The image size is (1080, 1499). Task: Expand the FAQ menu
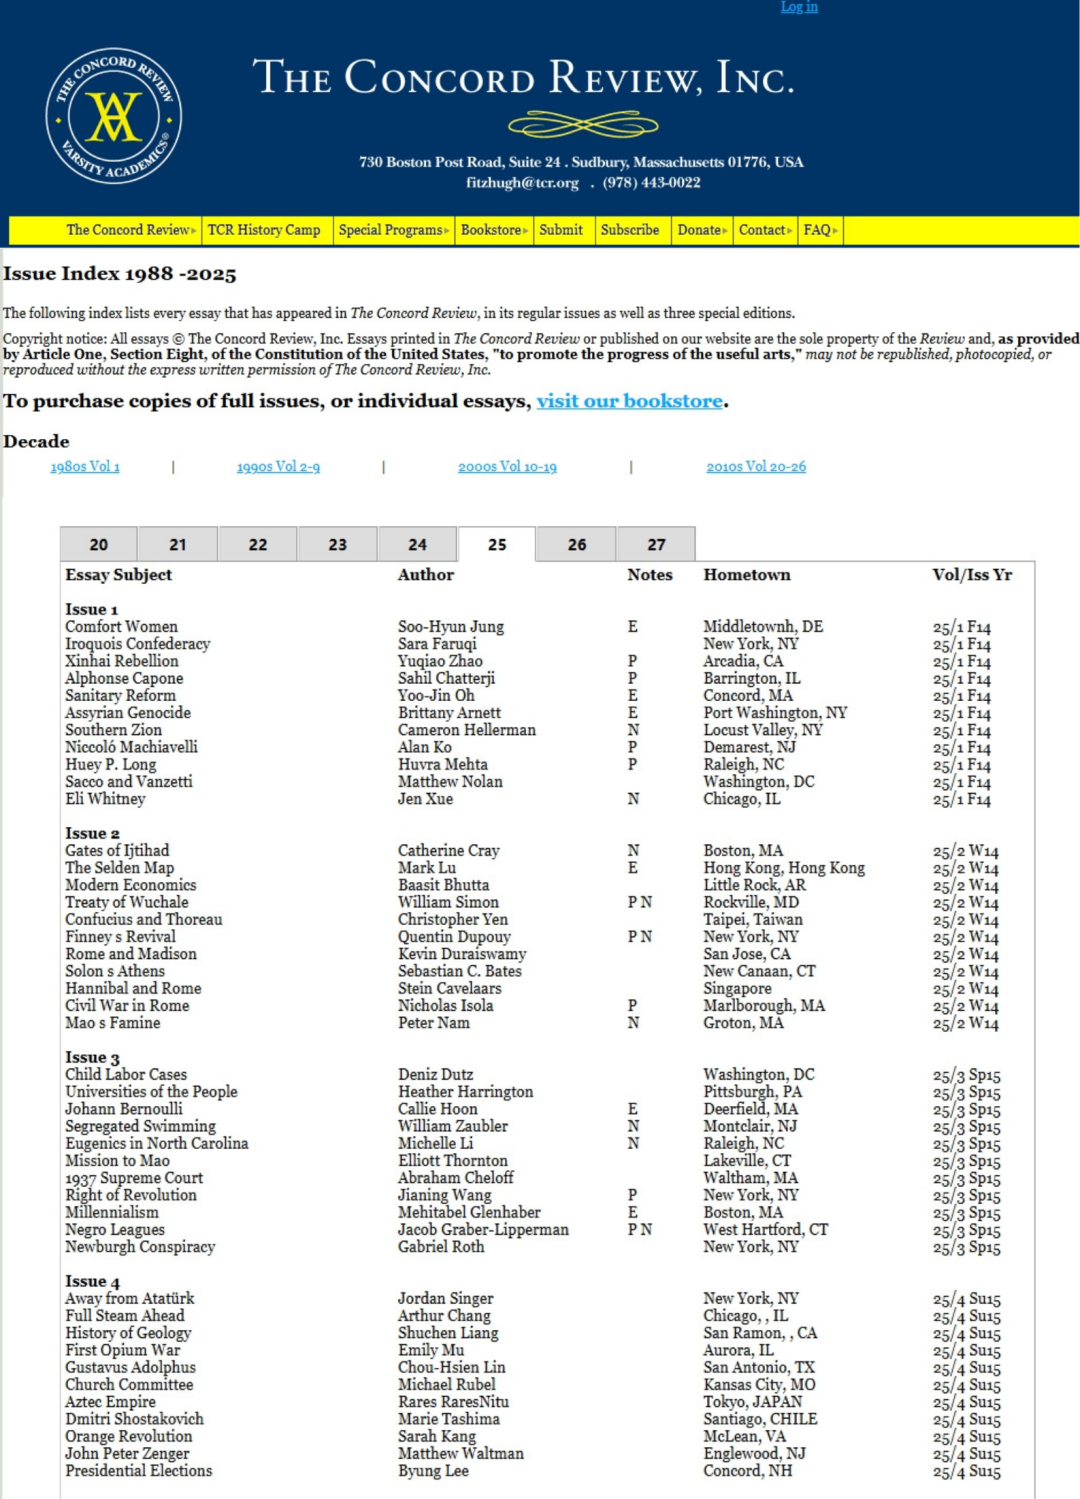pyautogui.click(x=820, y=230)
